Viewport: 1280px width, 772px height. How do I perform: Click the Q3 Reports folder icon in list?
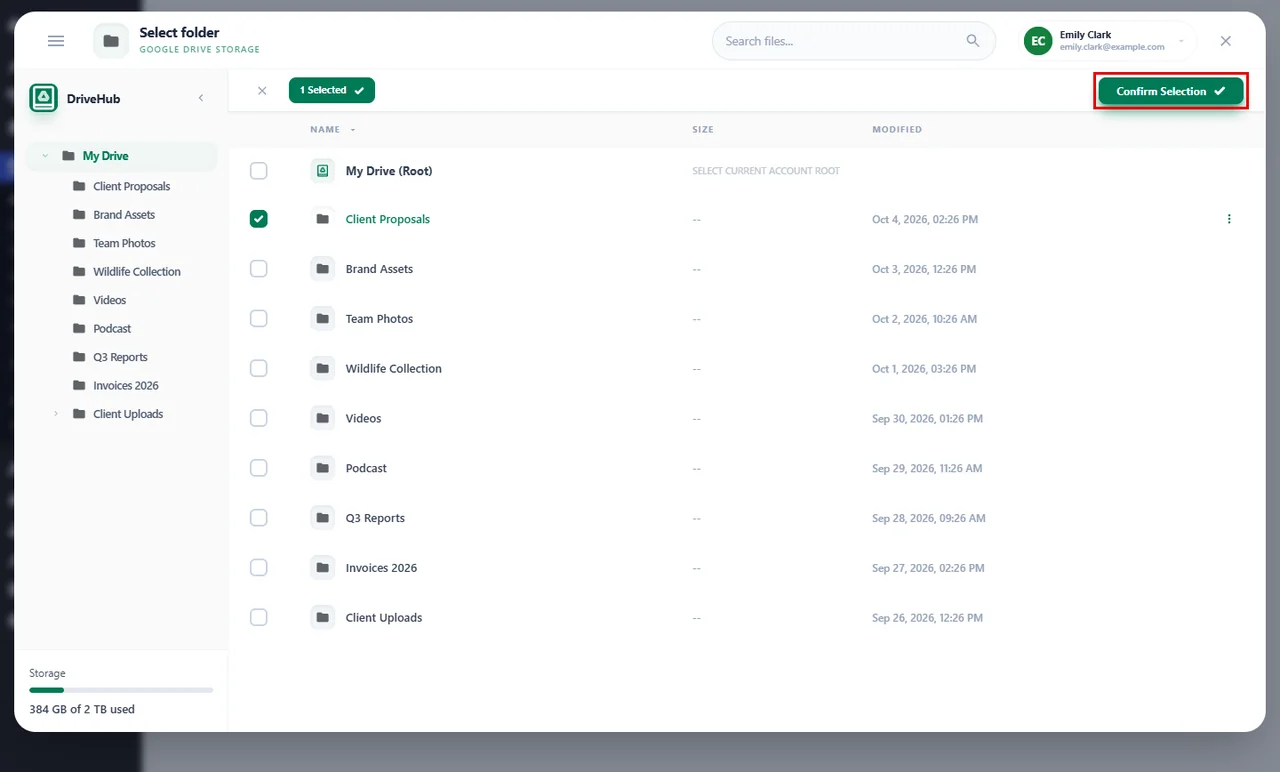click(322, 518)
